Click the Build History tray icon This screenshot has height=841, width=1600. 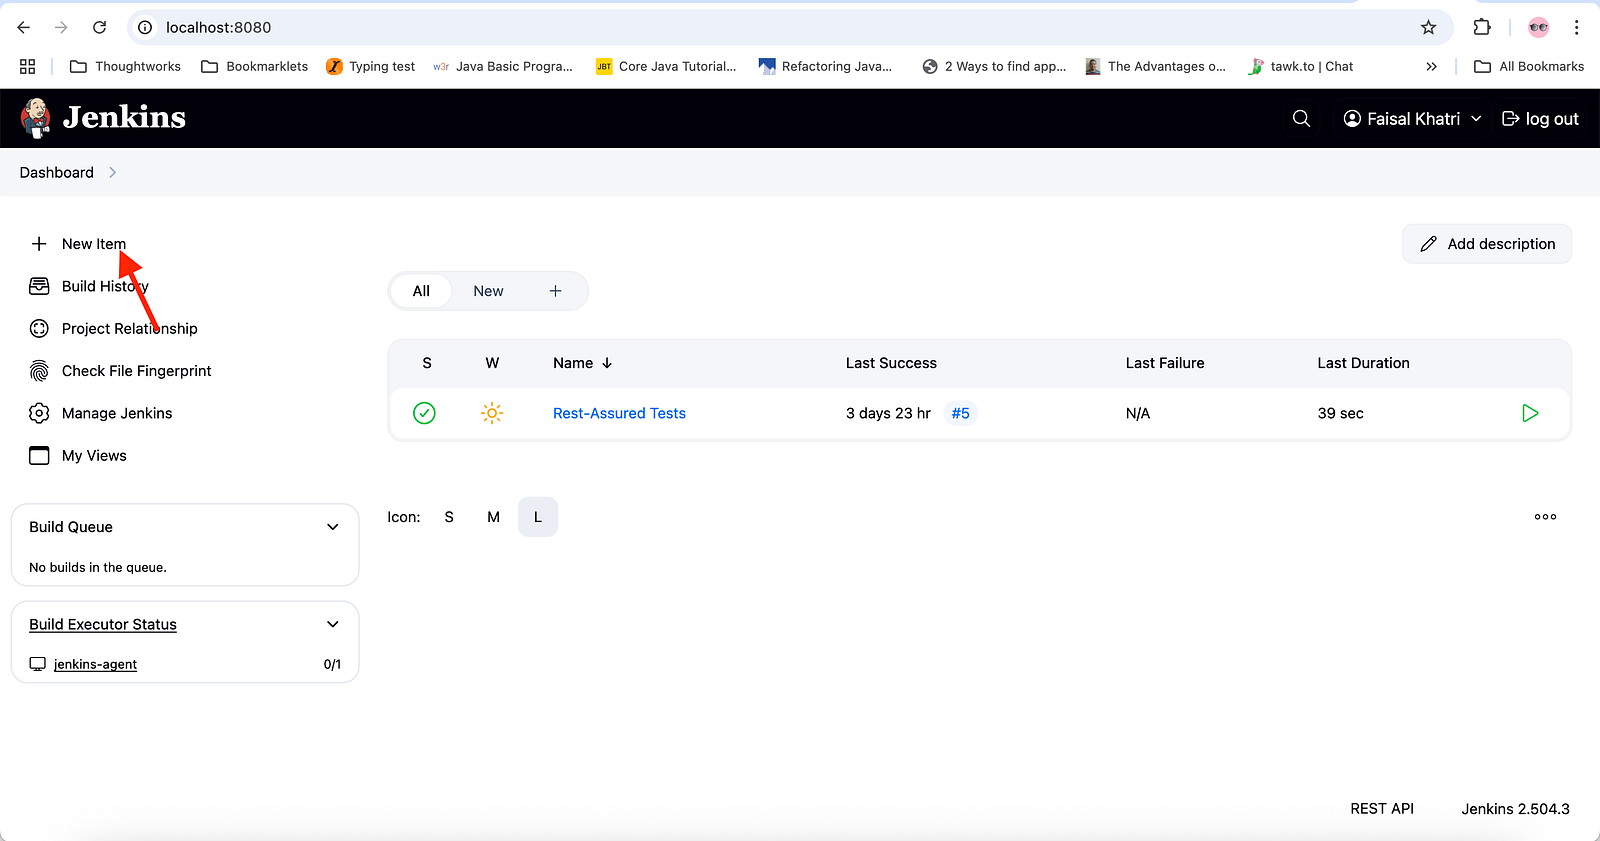(39, 286)
